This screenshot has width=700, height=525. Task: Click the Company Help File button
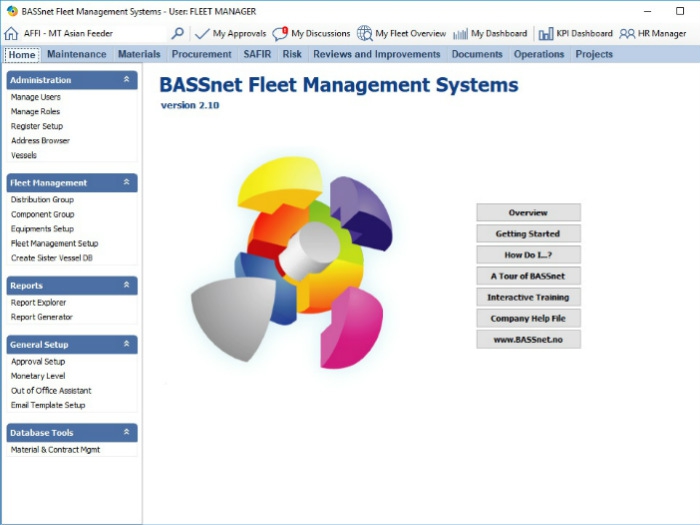click(x=529, y=318)
